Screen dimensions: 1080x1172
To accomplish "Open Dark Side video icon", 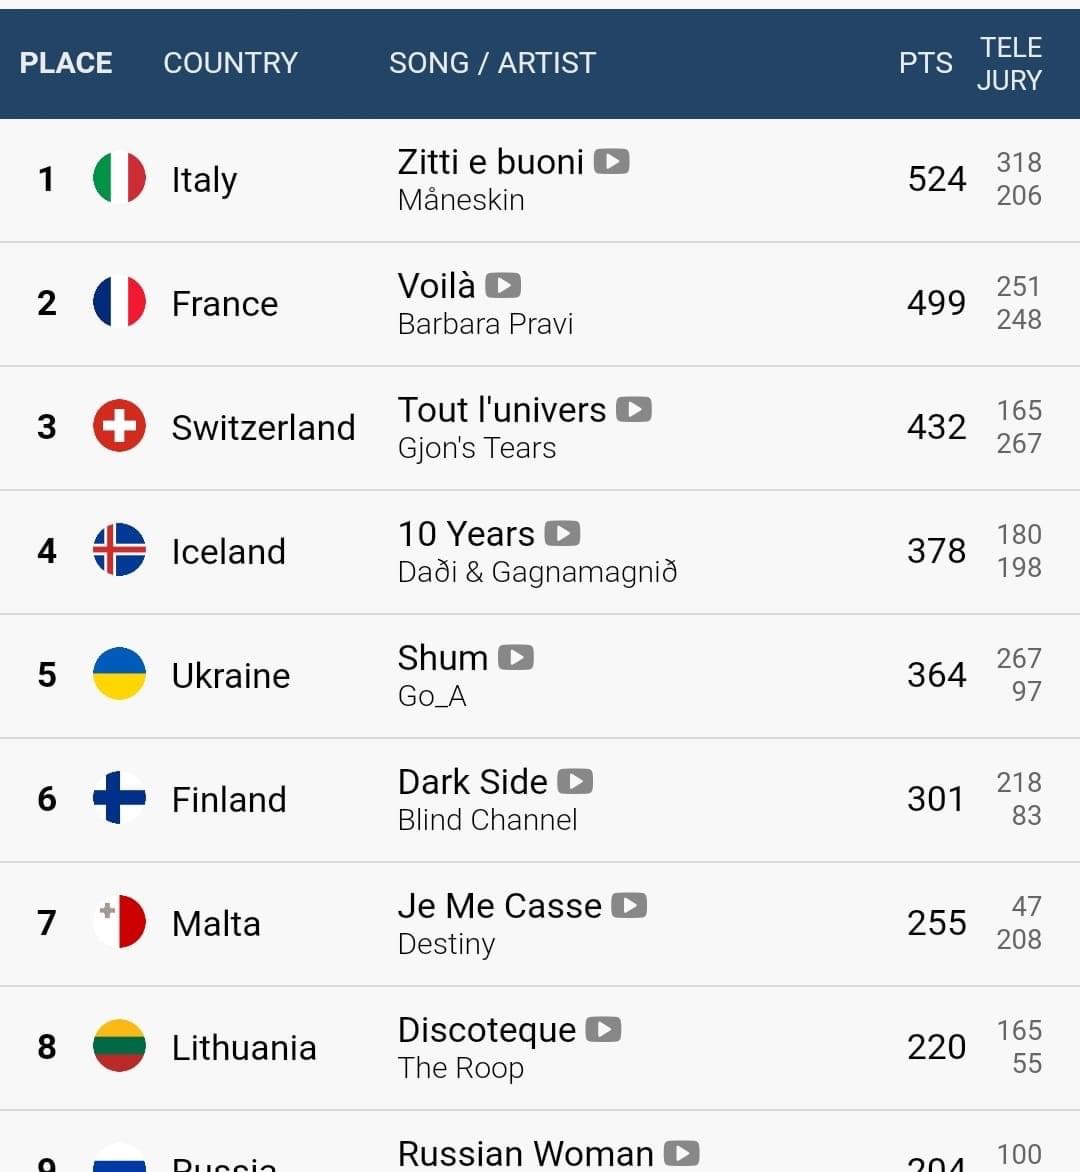I will point(575,782).
